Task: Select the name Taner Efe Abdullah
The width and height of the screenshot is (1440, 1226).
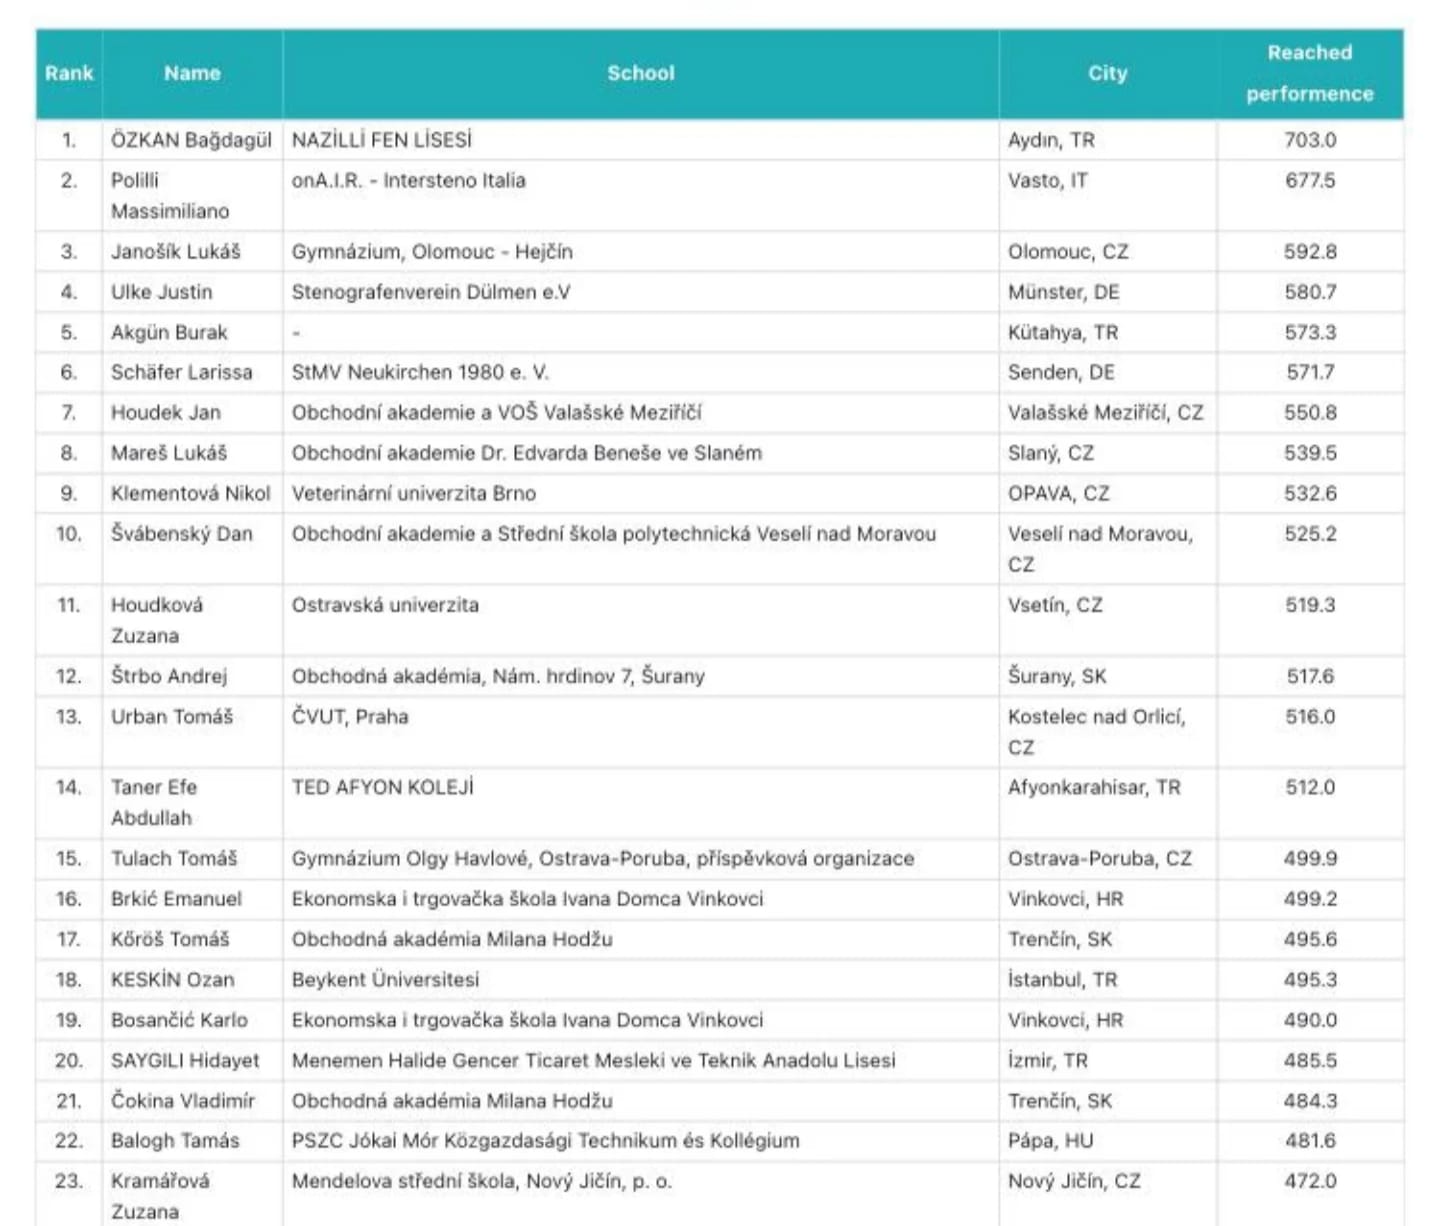Action: pos(154,802)
